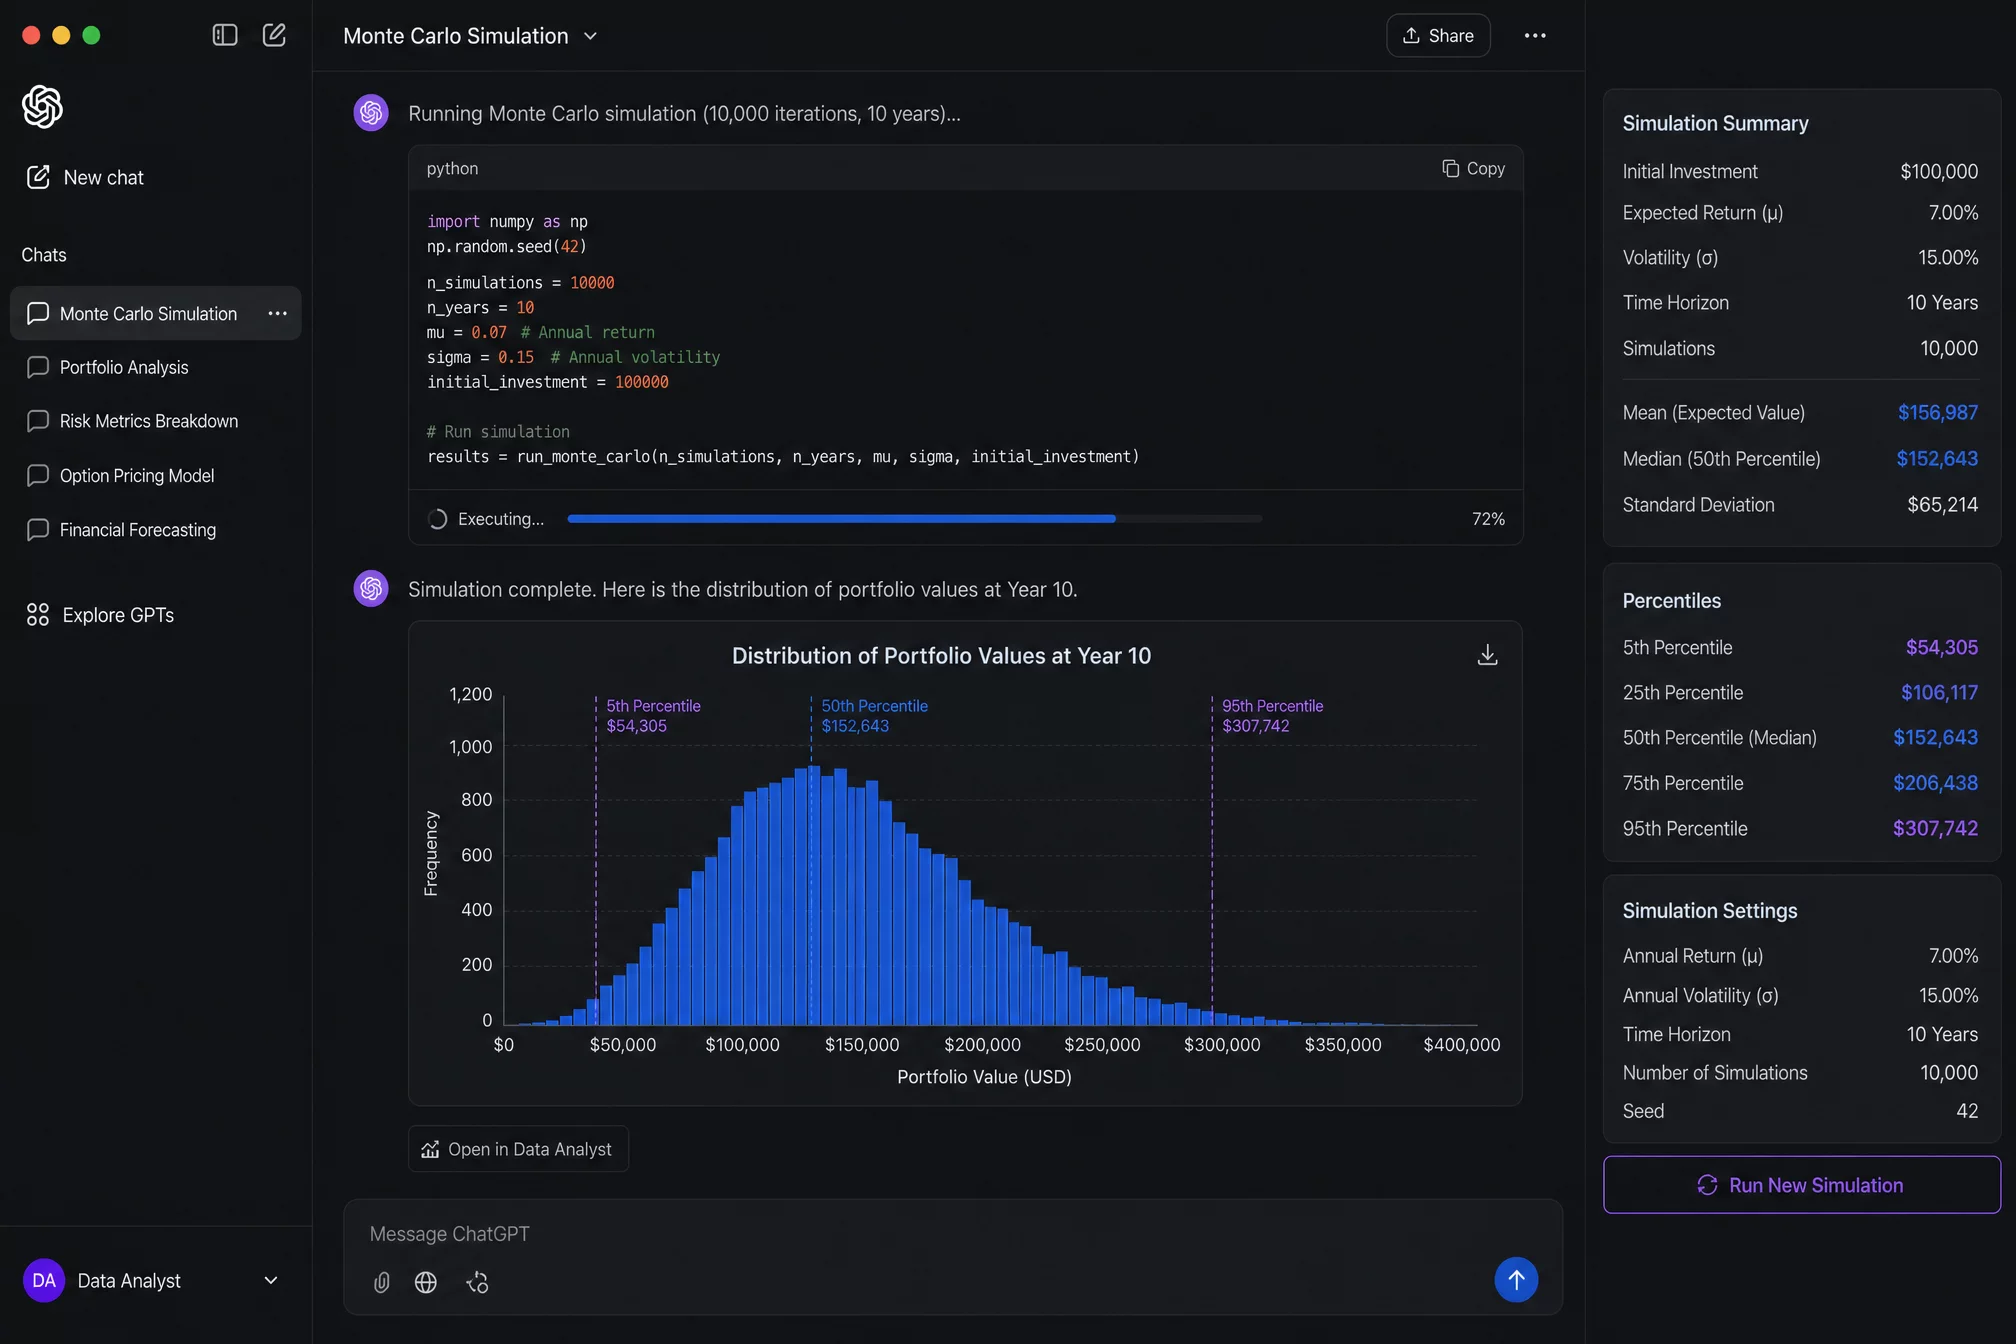Toggle the sidebar panel icon

(x=225, y=35)
